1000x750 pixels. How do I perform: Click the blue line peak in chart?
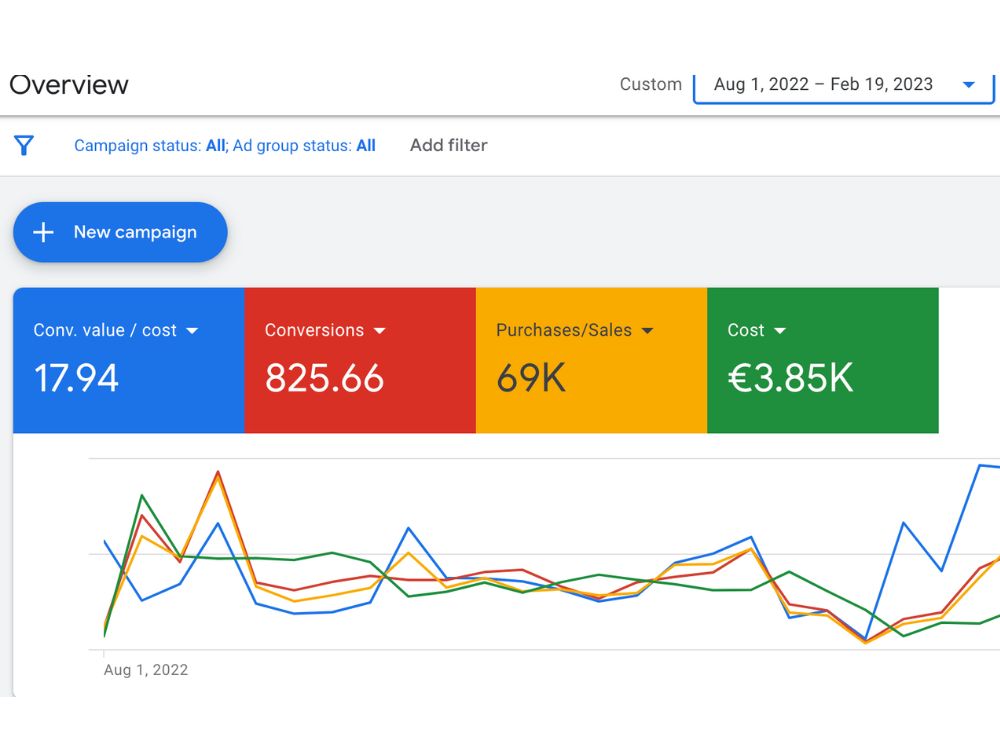tap(980, 466)
